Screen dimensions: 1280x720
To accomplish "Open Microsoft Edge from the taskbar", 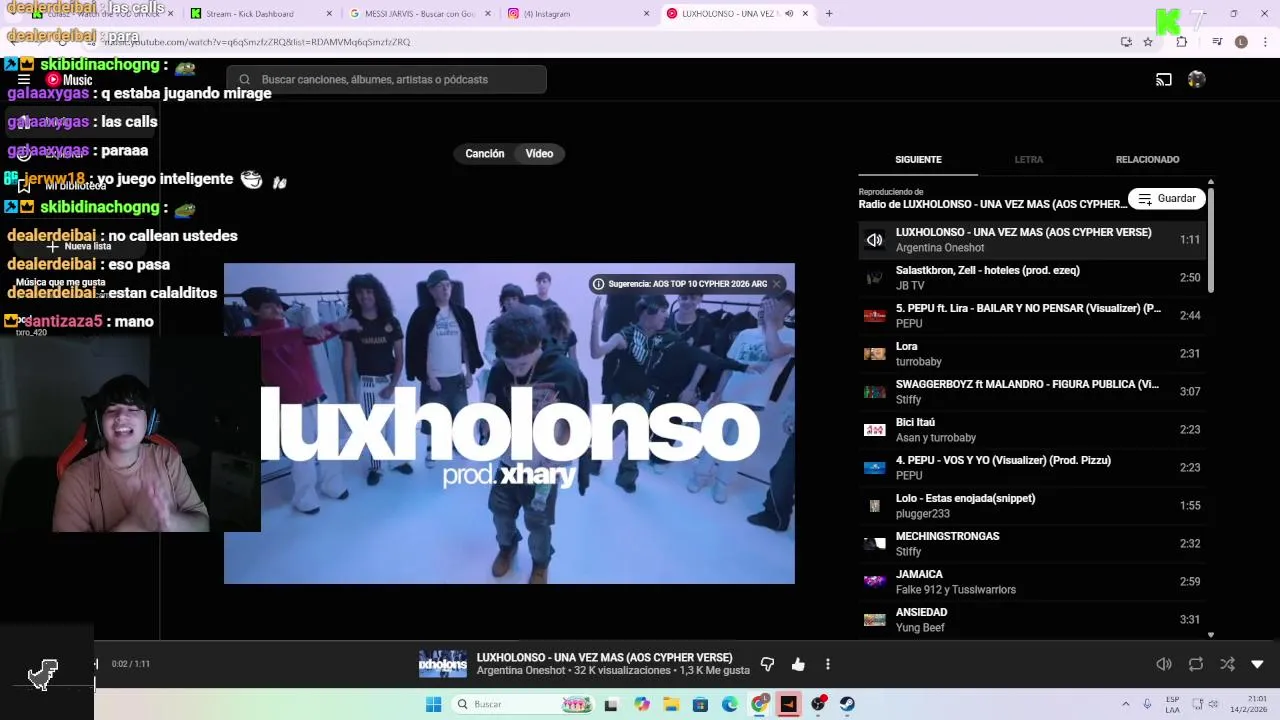I will coord(730,704).
